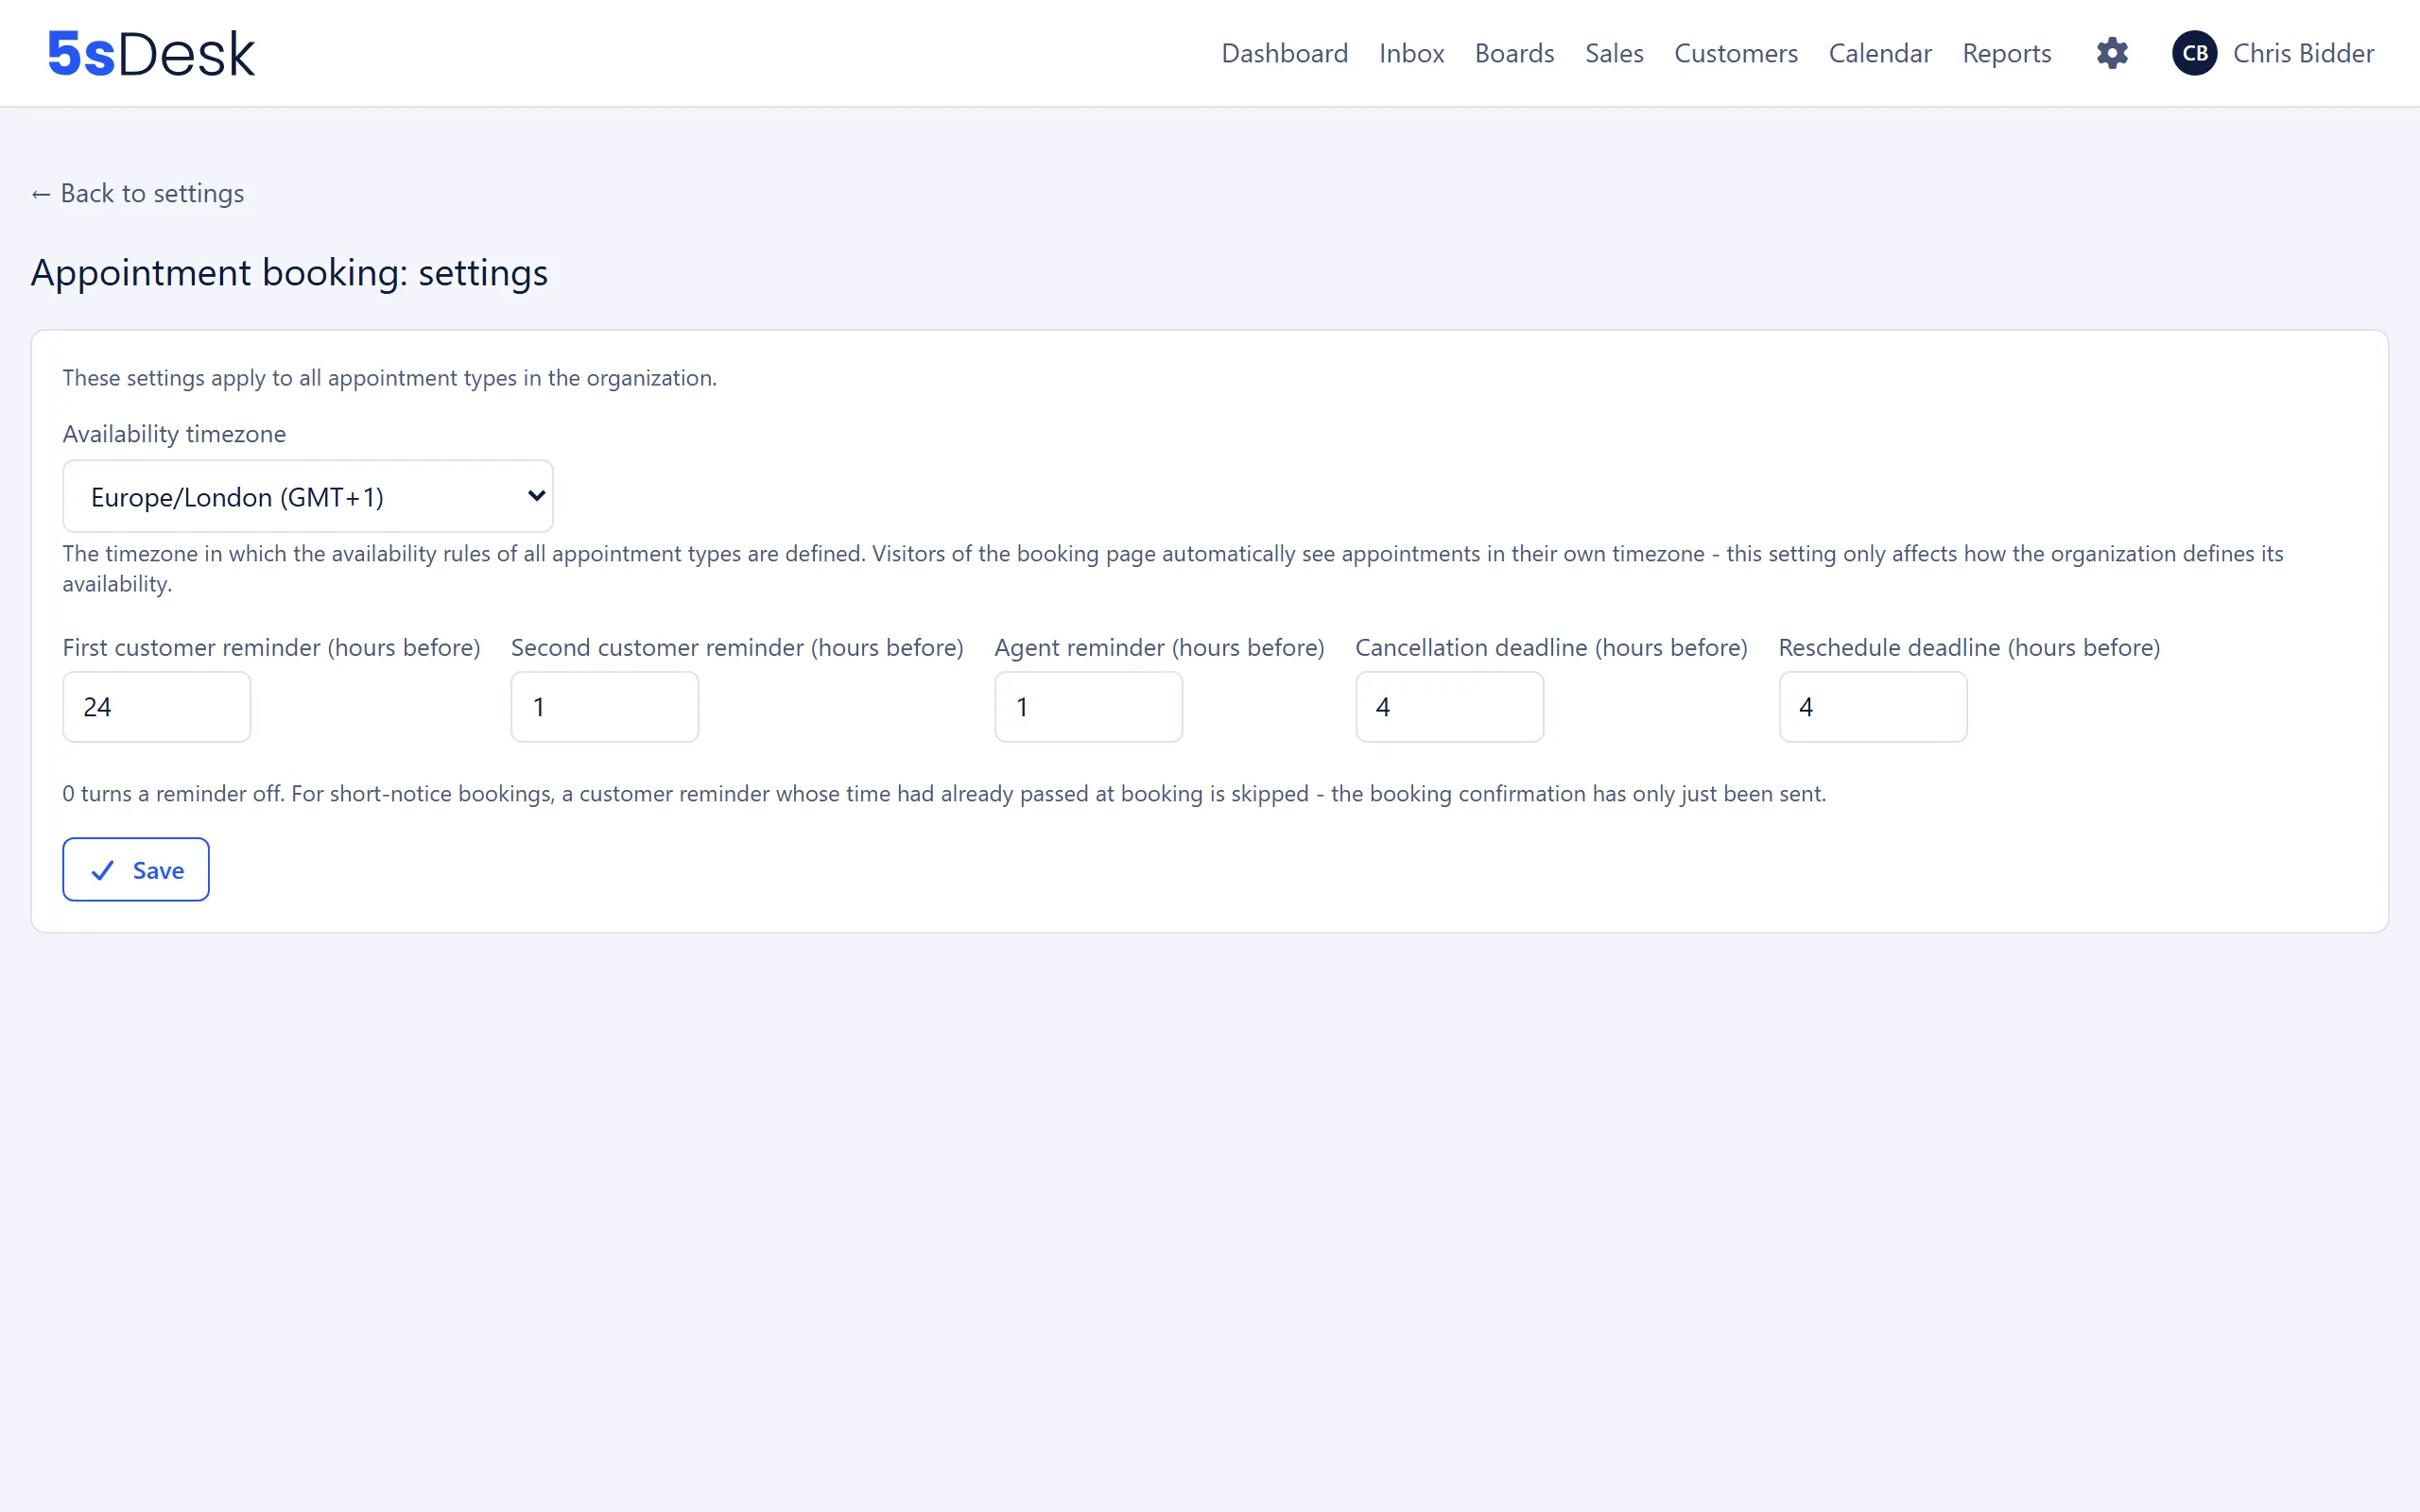Viewport: 2420px width, 1512px height.
Task: Focus the Reschedule deadline hours field
Action: [x=1873, y=707]
